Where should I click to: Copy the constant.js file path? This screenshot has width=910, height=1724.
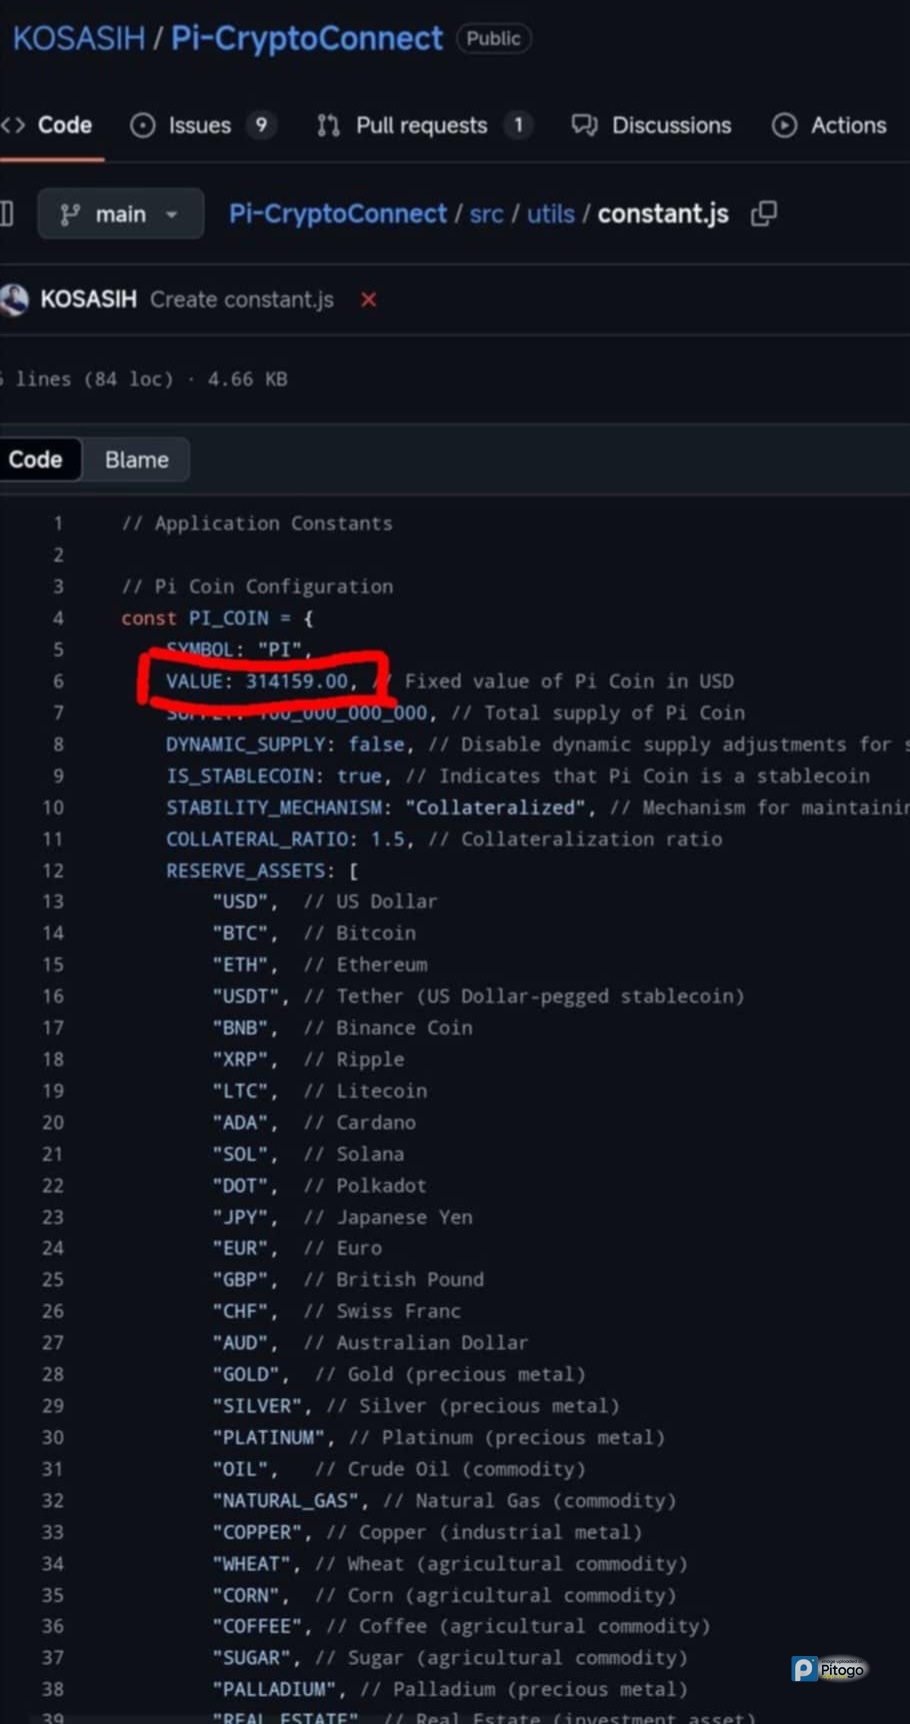[x=764, y=213]
